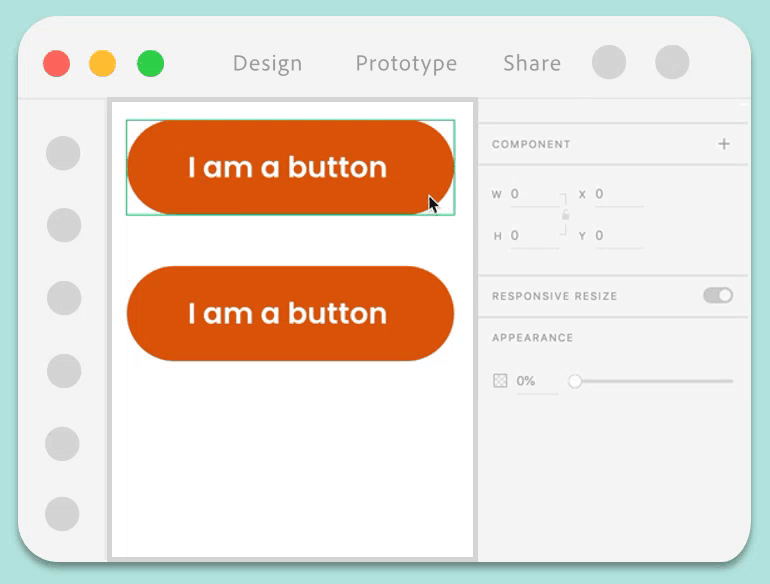Screen dimensions: 770x584
Task: Select the lower 'I am a button' component
Action: (290, 313)
